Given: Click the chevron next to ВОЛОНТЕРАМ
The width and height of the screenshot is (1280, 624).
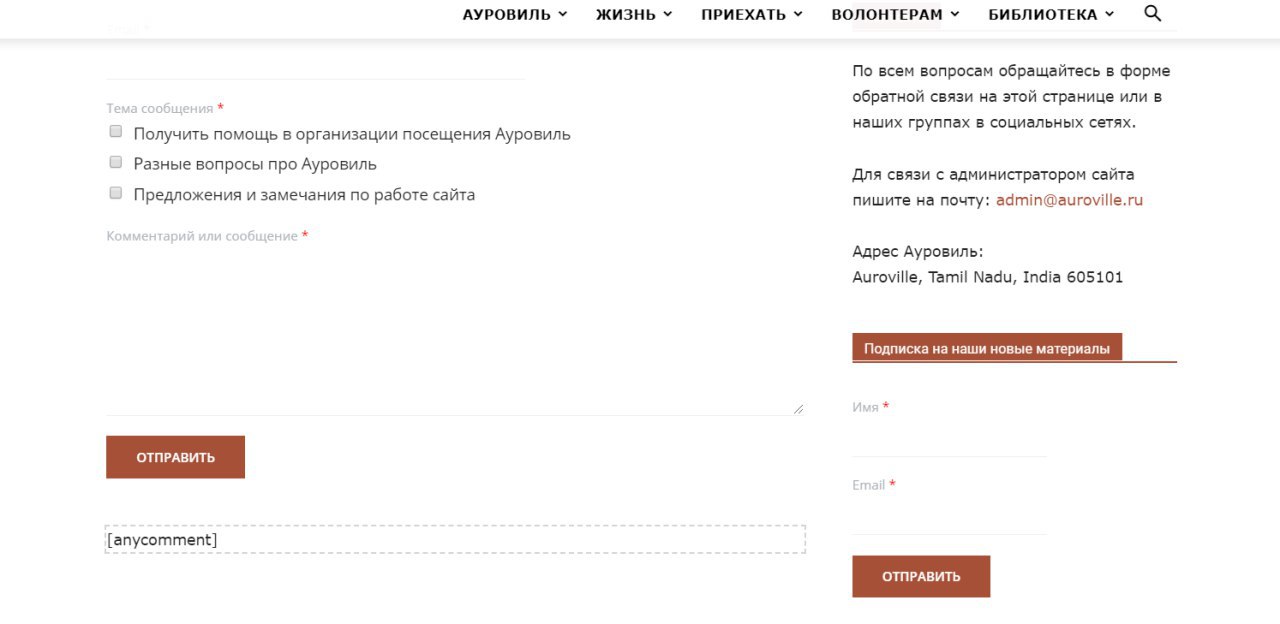Looking at the screenshot, I should pos(955,14).
